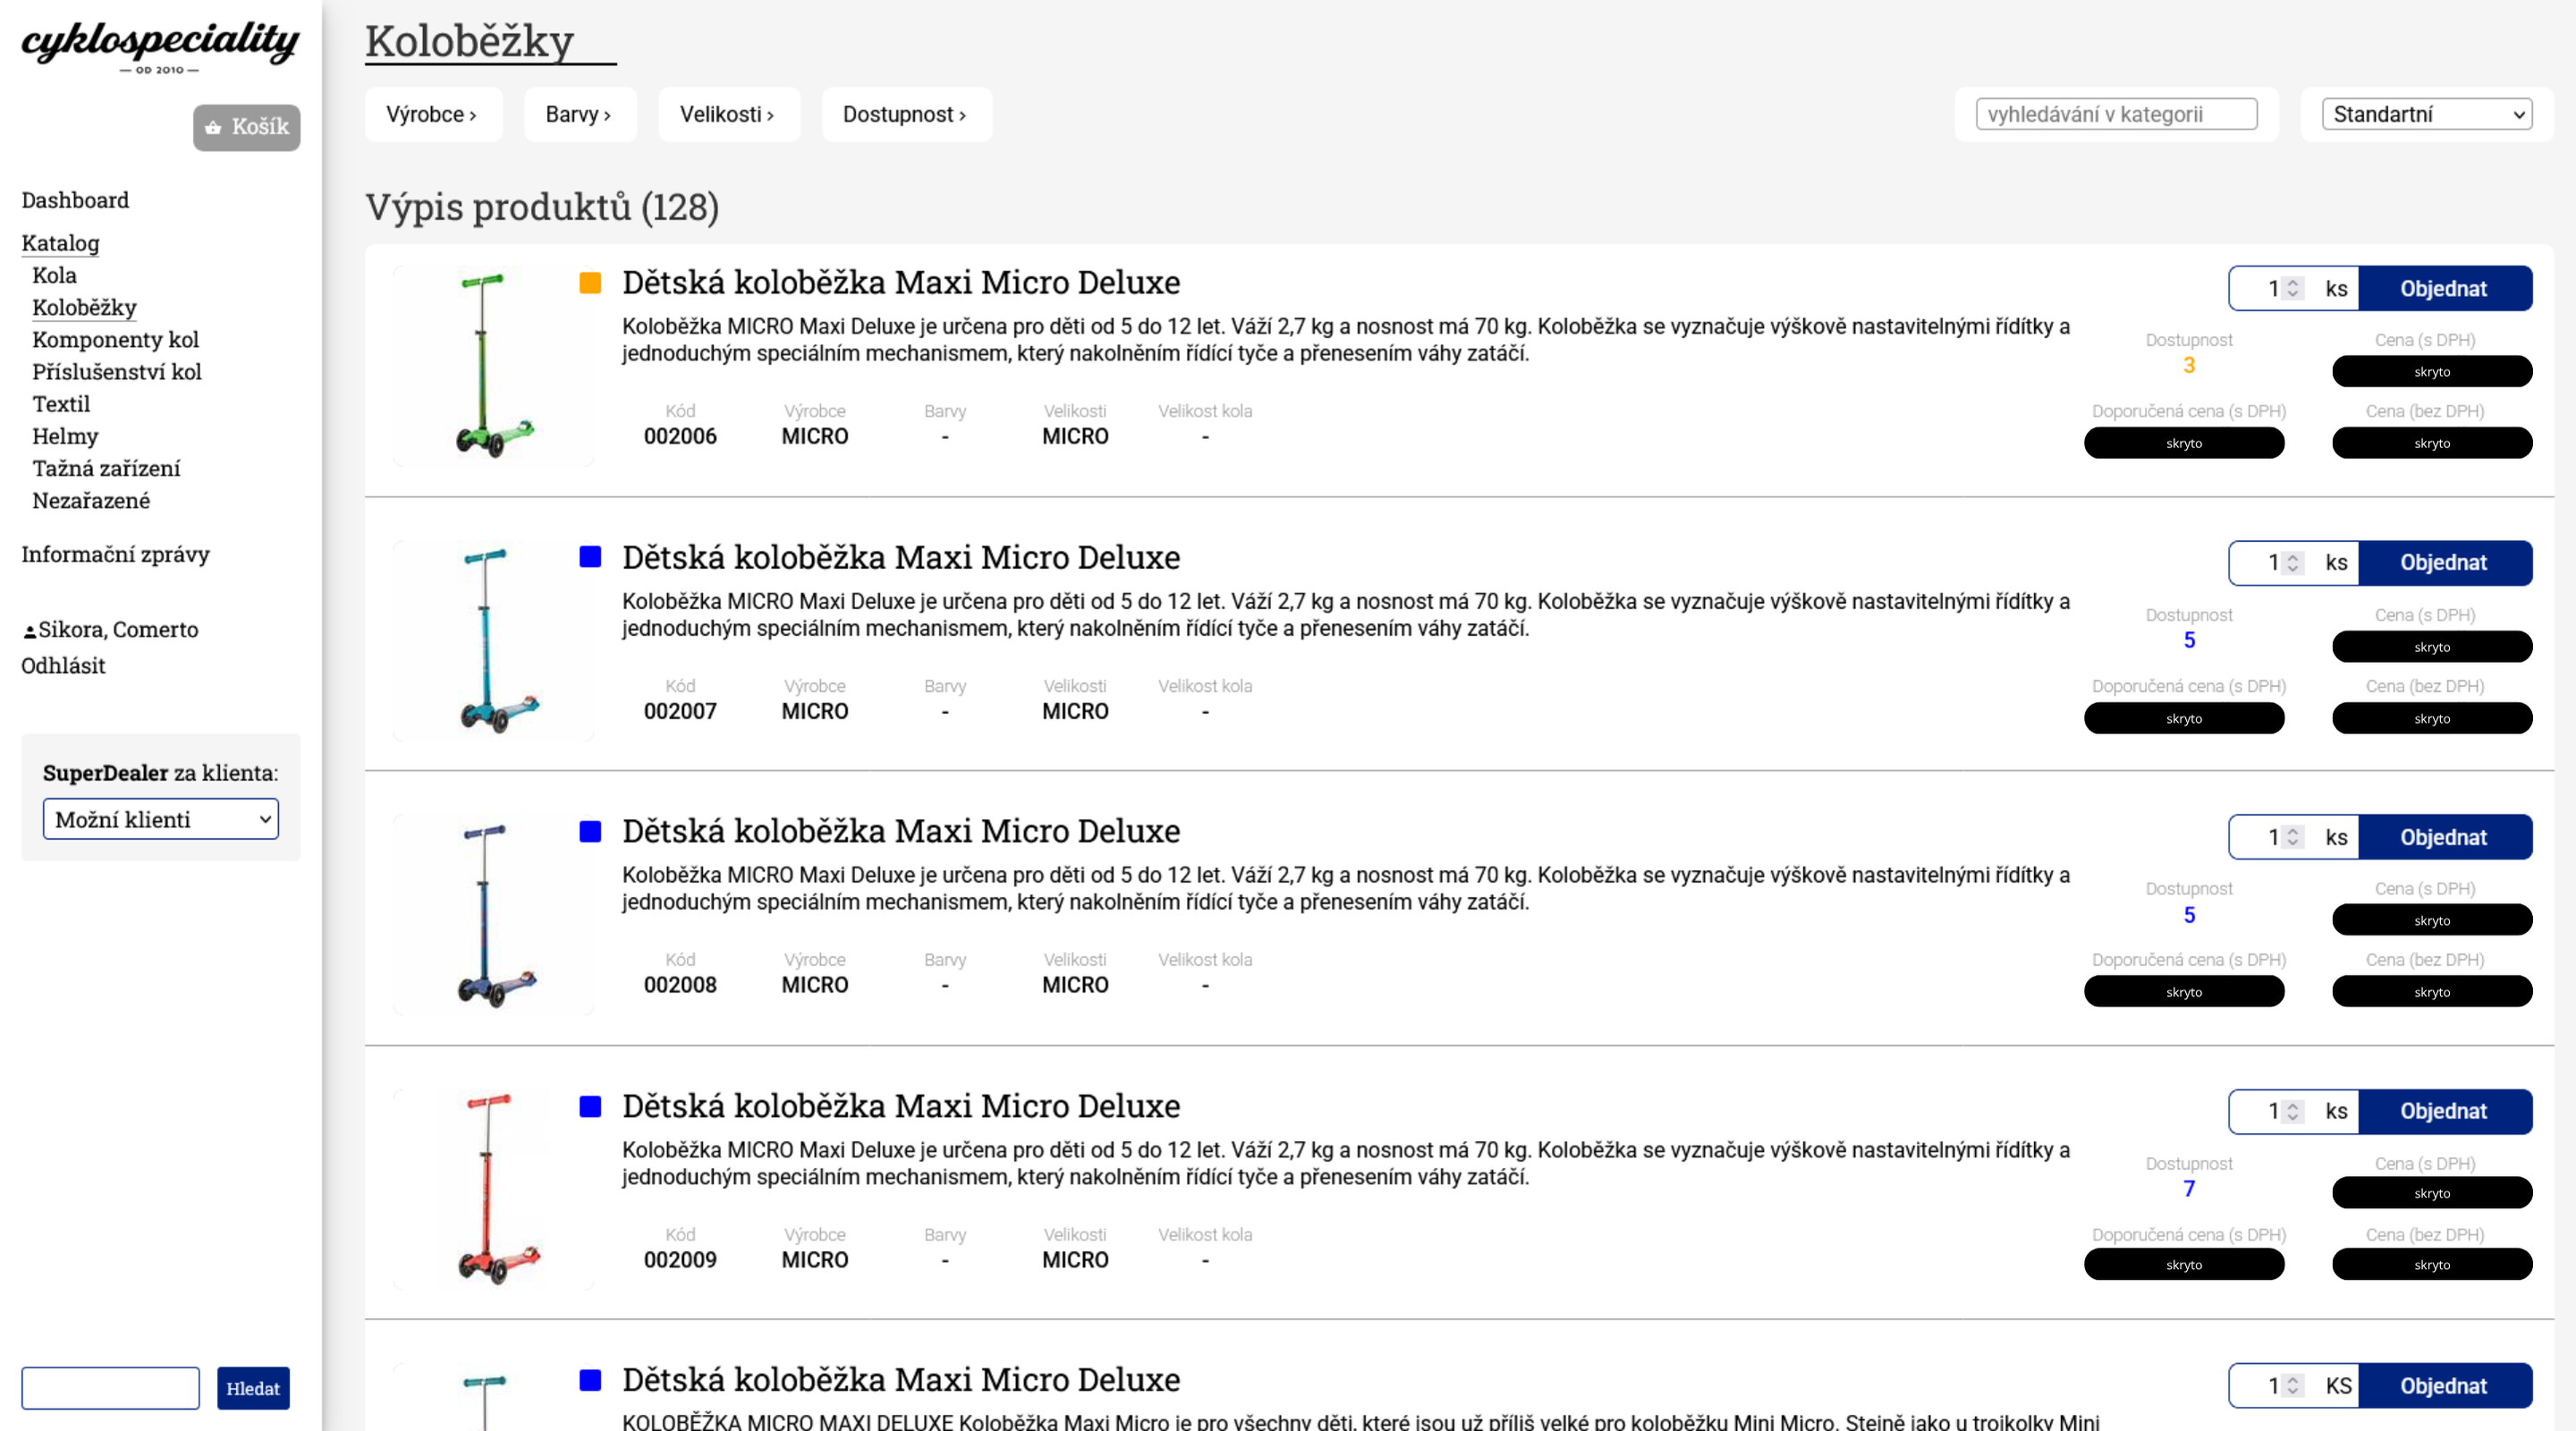Image resolution: width=2576 pixels, height=1431 pixels.
Task: Open the product title of item 002006
Action: pos(901,283)
